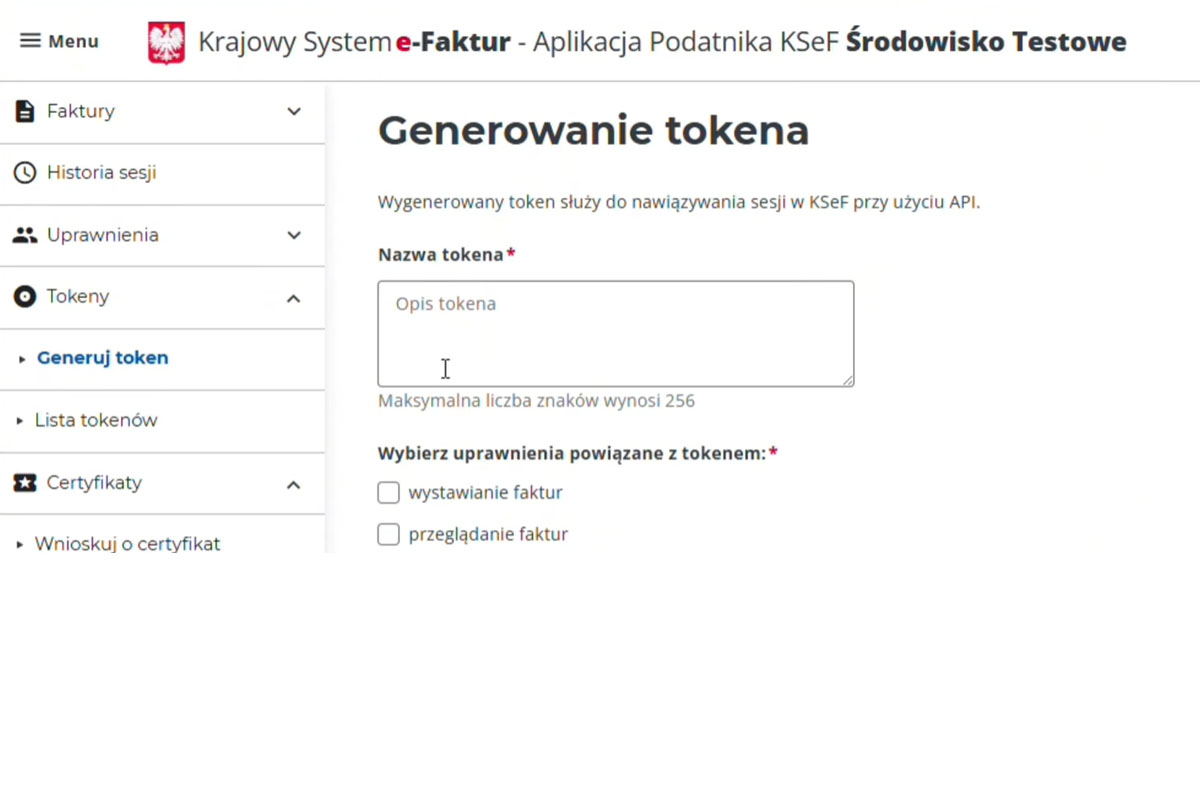This screenshot has height=800, width=1200.
Task: Open Generuj token menu item
Action: (102, 358)
